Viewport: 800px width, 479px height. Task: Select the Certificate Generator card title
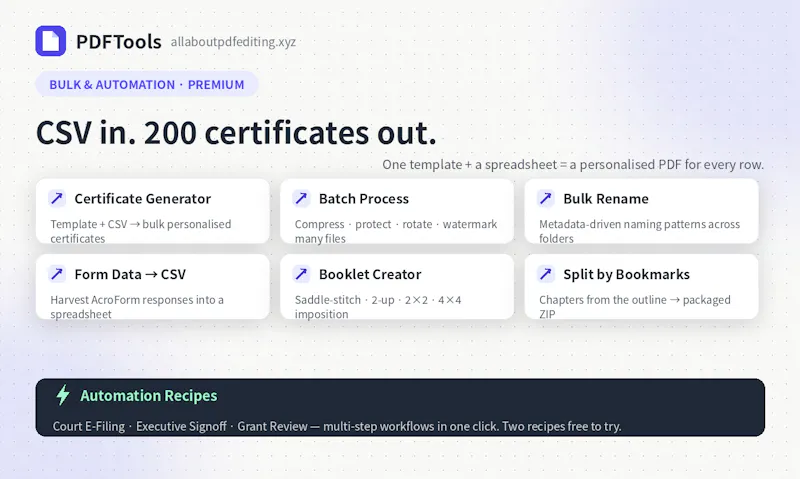tap(142, 198)
